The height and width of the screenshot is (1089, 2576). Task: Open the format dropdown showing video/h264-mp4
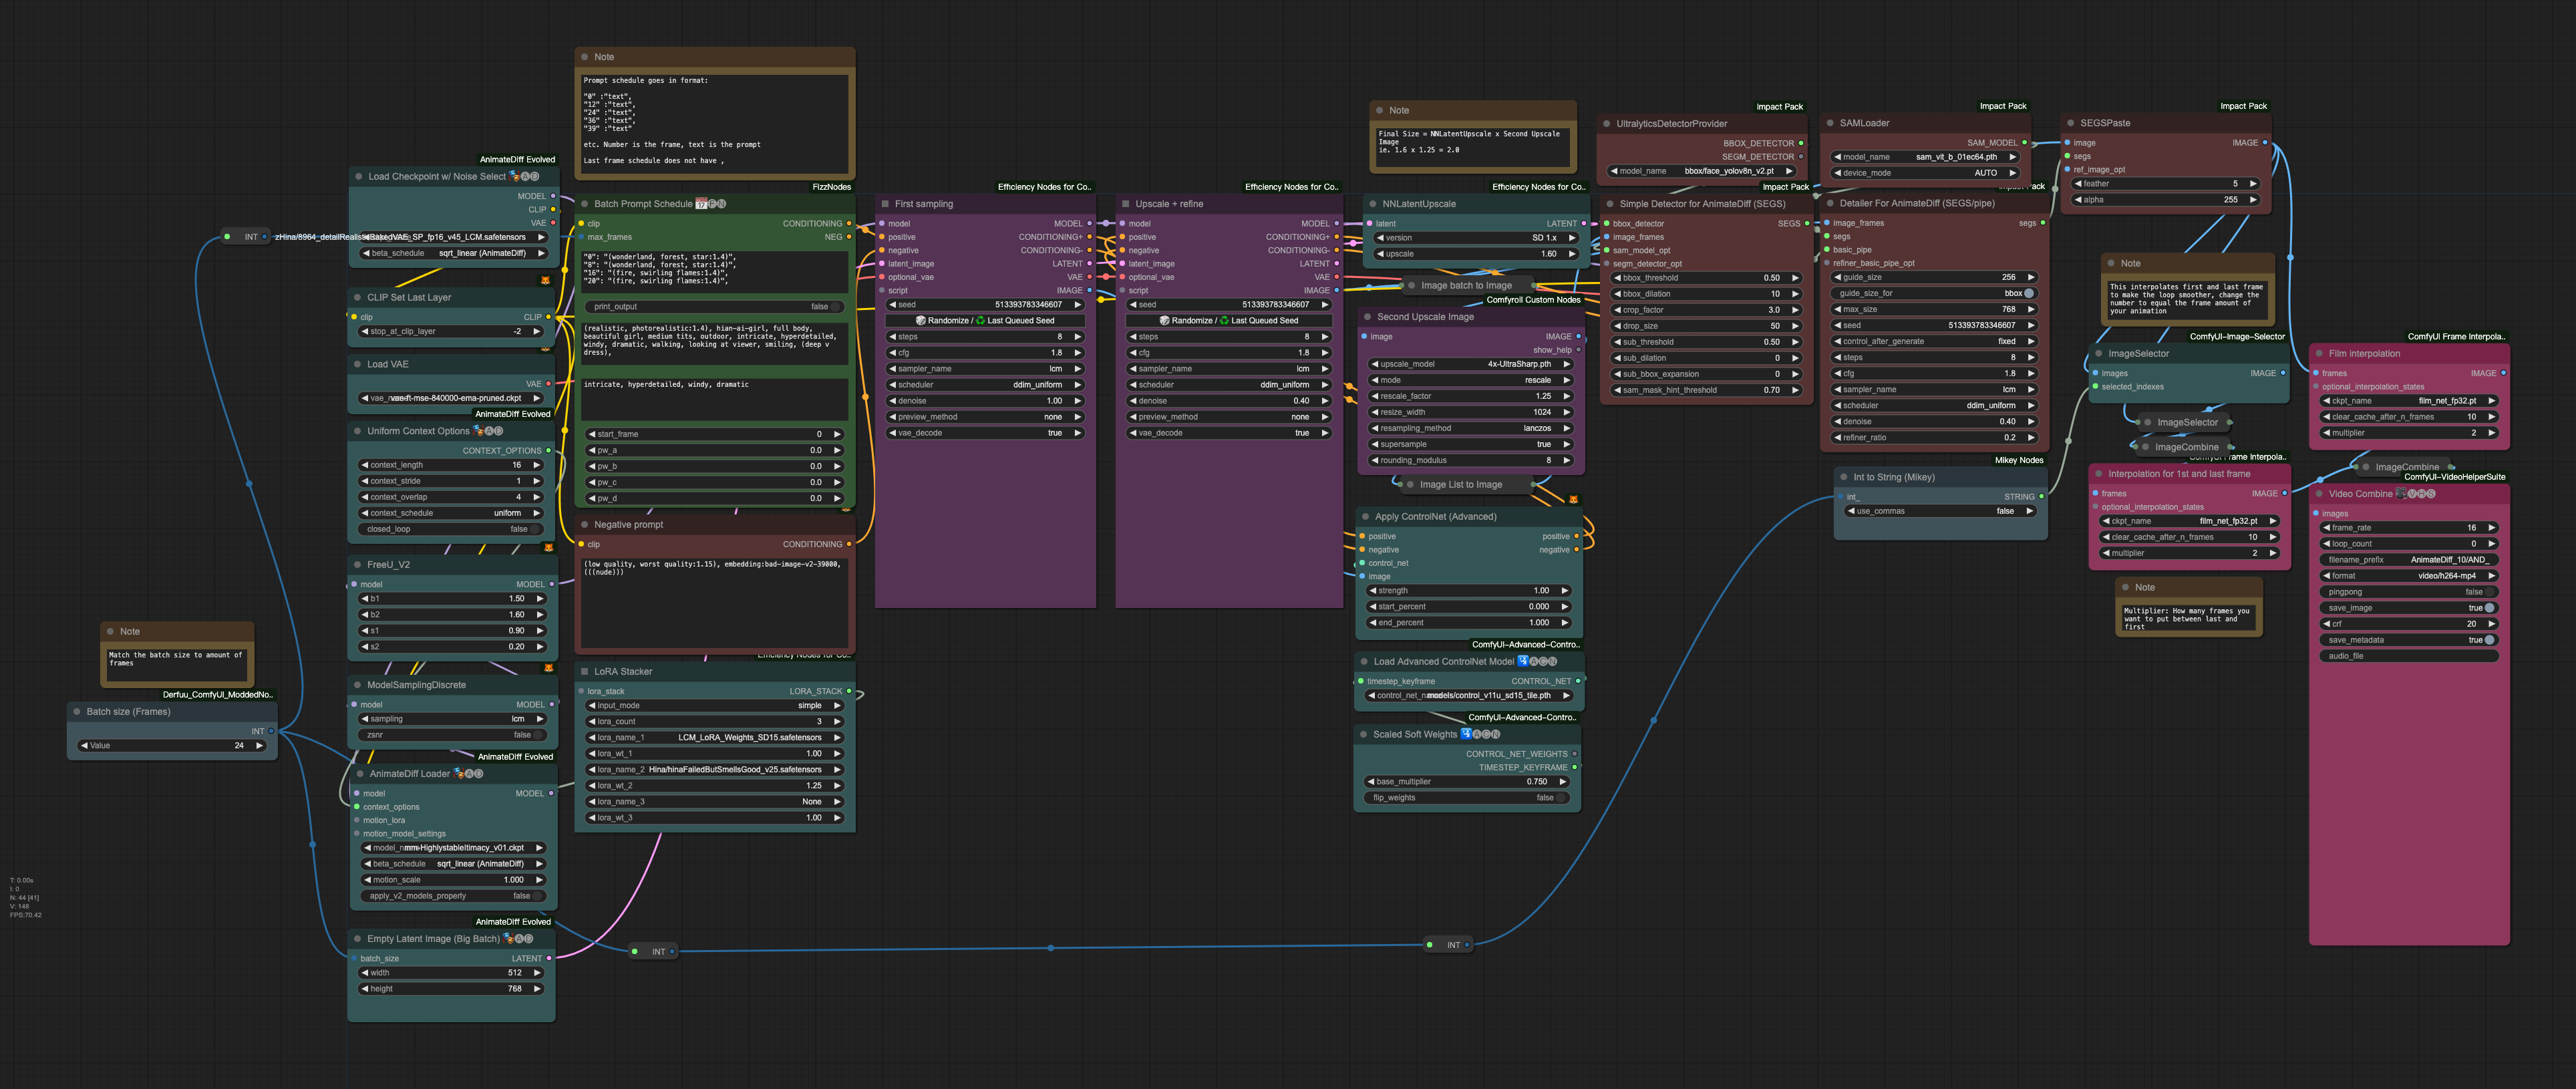click(2410, 576)
